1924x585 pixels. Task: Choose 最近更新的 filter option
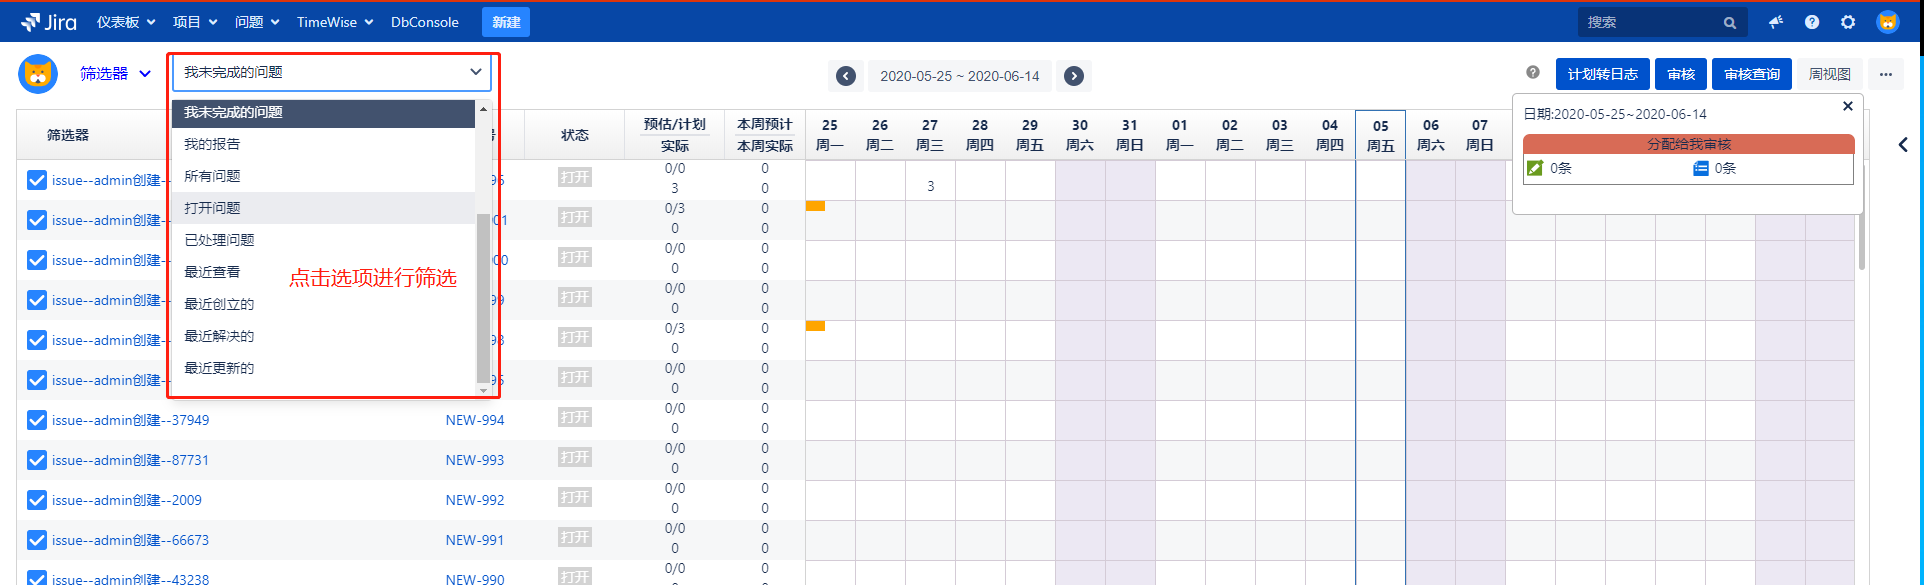pyautogui.click(x=219, y=368)
